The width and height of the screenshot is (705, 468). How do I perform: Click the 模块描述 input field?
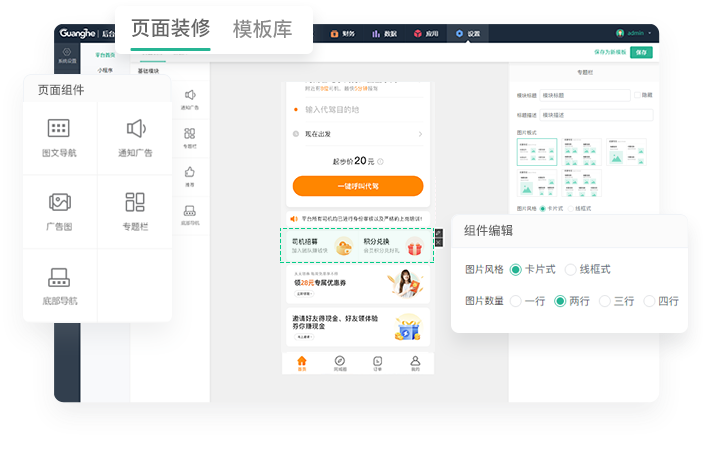[x=596, y=115]
